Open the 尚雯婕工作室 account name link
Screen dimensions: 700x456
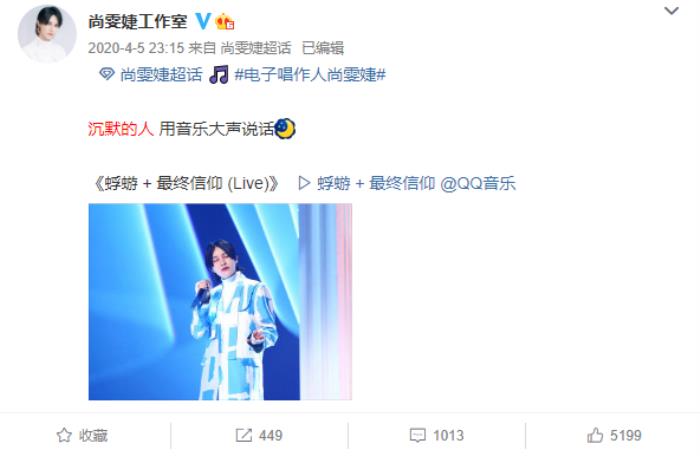point(138,21)
